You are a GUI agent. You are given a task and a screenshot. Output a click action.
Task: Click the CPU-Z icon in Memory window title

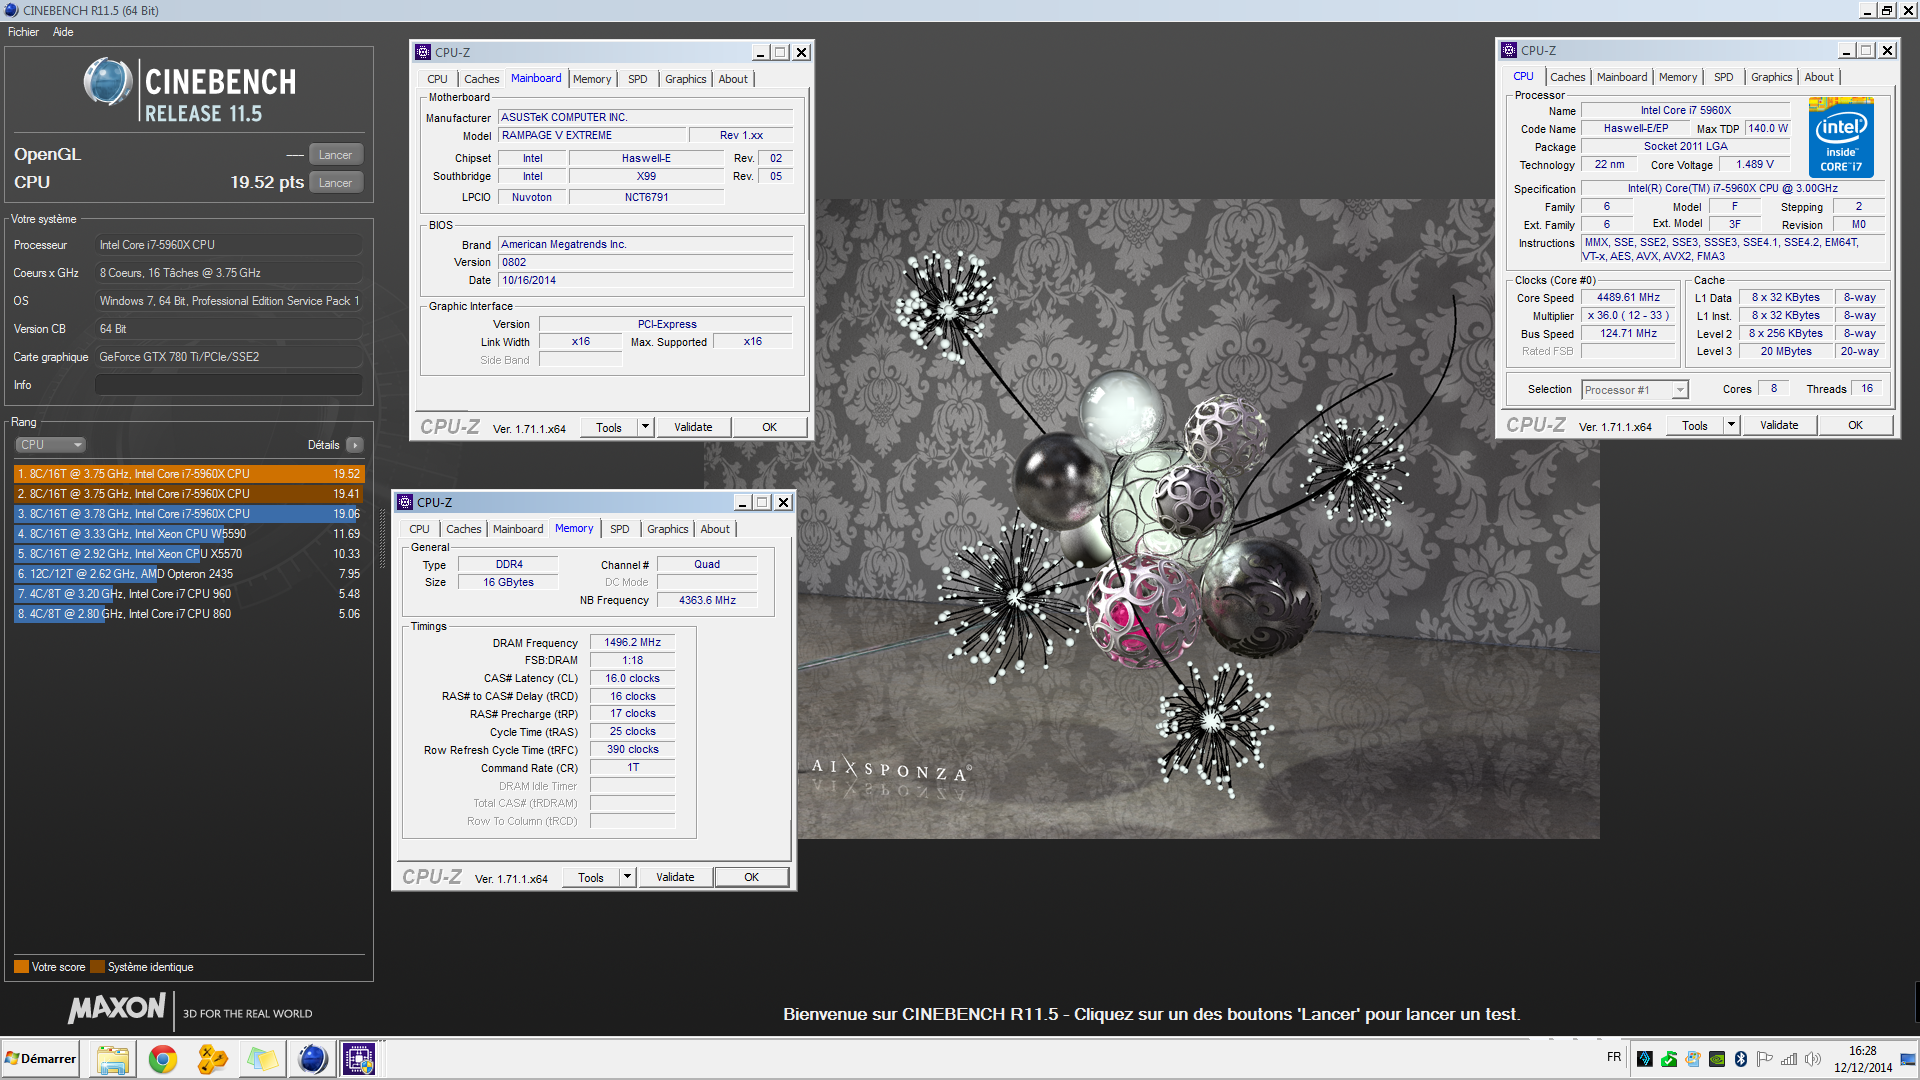coord(405,502)
